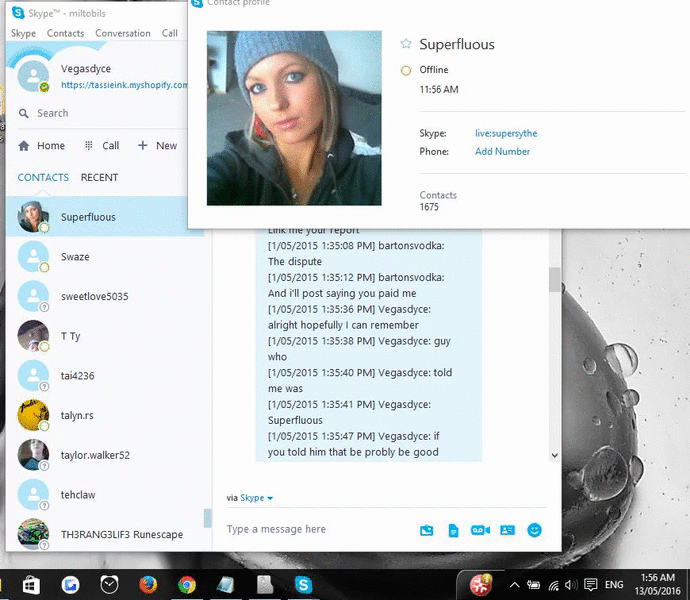Screen dimensions: 690x600
Task: Open the Contacts menu
Action: pyautogui.click(x=65, y=33)
